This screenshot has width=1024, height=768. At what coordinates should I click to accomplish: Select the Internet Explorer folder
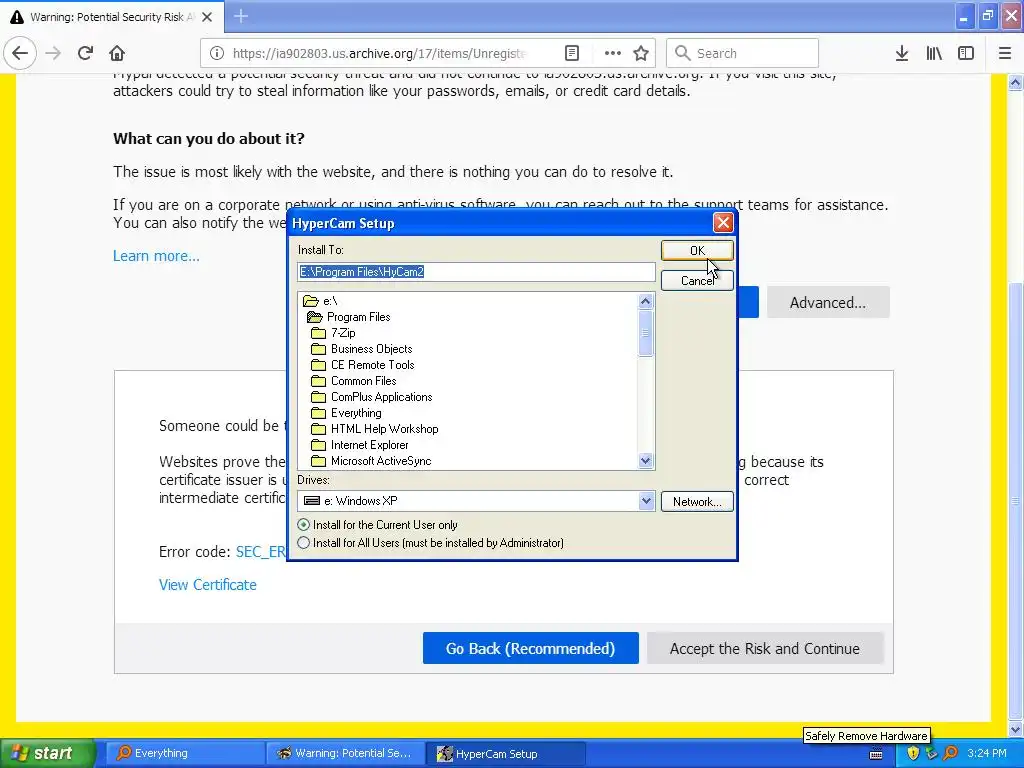[360, 445]
